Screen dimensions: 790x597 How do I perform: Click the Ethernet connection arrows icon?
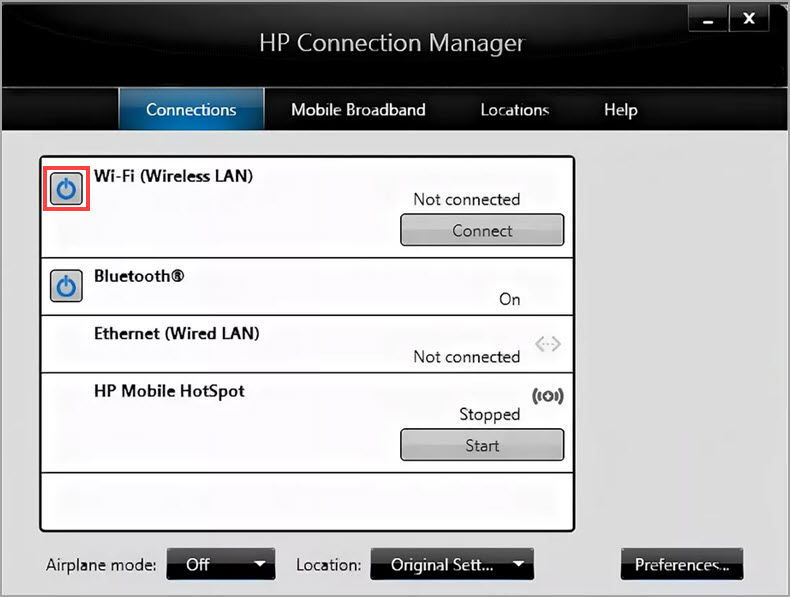[x=548, y=344]
